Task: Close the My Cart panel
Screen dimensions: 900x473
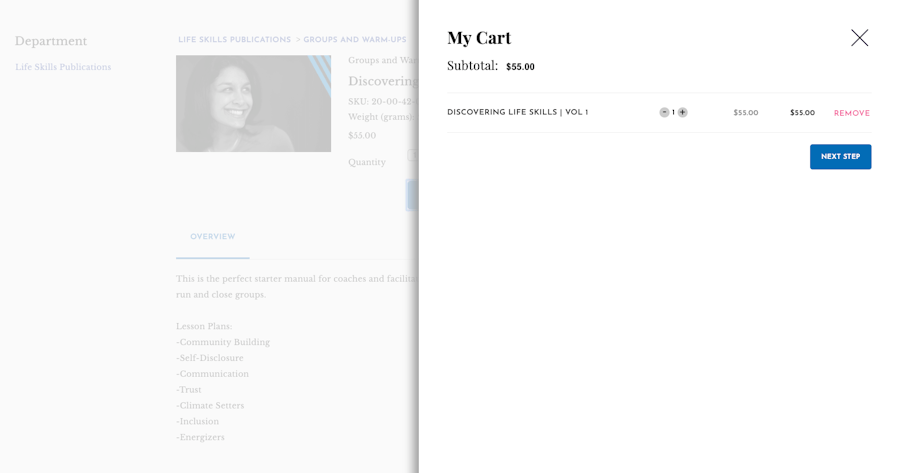Action: 859,38
